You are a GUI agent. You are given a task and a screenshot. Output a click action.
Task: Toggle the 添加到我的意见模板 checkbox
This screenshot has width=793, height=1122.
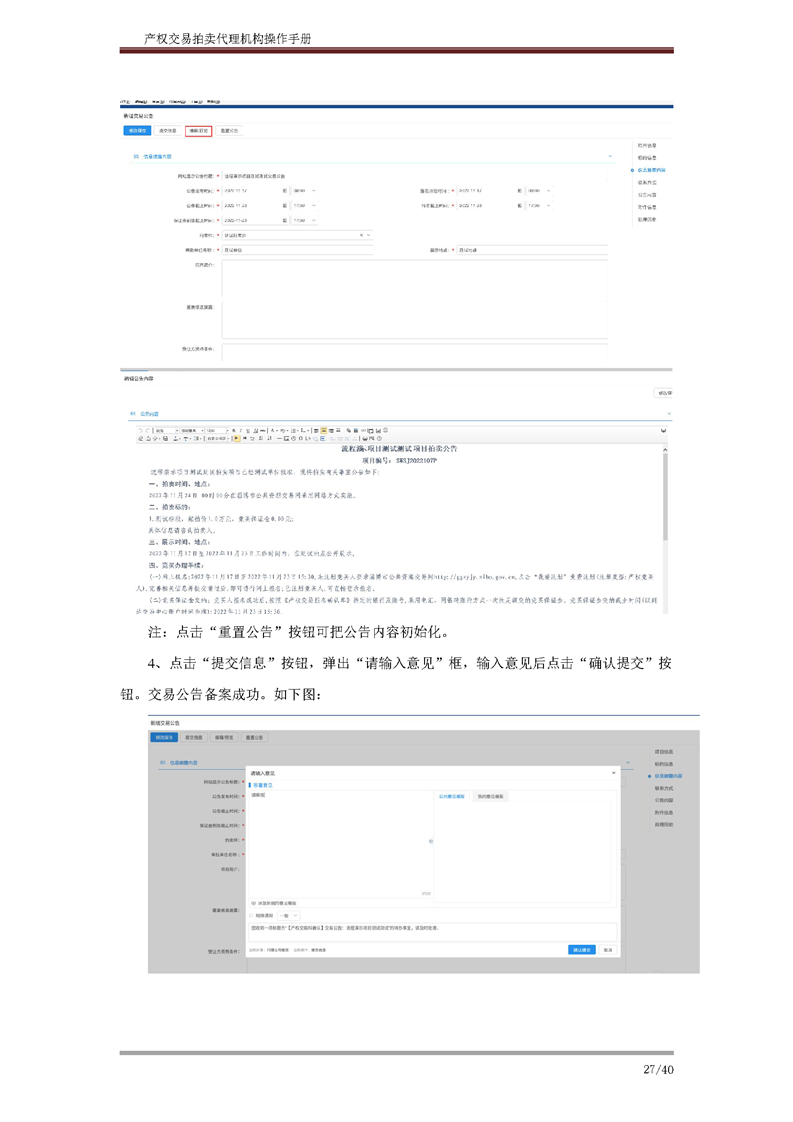[254, 902]
